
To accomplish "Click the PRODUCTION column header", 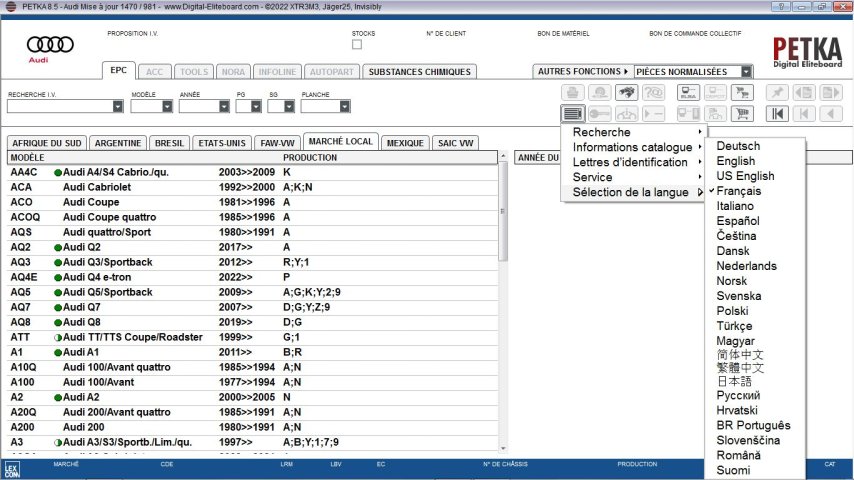I will [310, 157].
